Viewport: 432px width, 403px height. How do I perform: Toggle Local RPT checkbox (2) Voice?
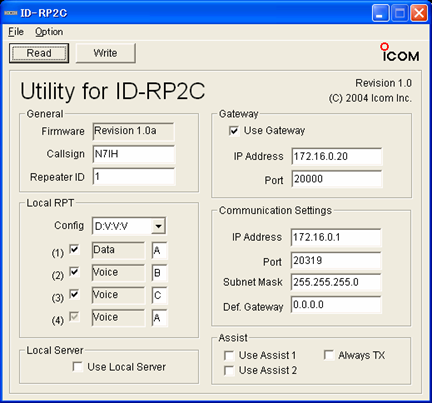[74, 272]
